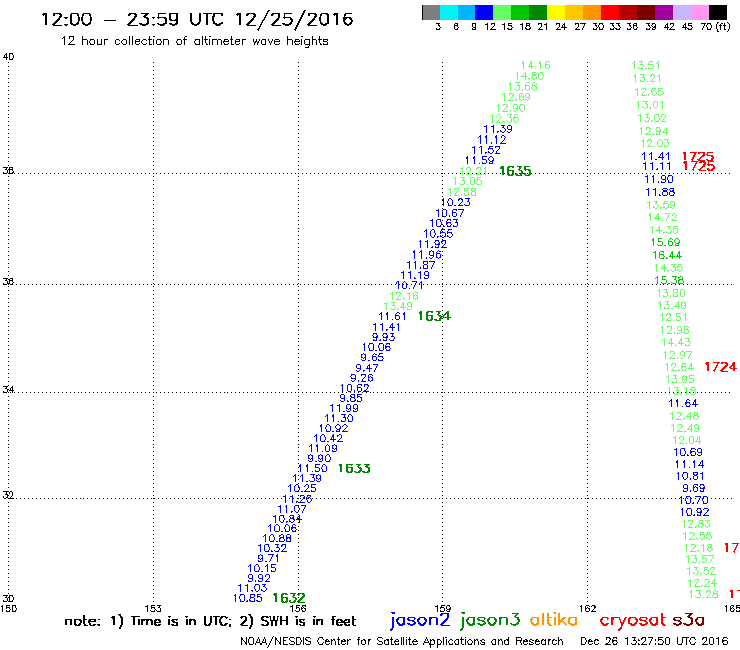Screen dimensions: 740x650
Task: Click the '15.38' wave height value
Action: coord(669,280)
